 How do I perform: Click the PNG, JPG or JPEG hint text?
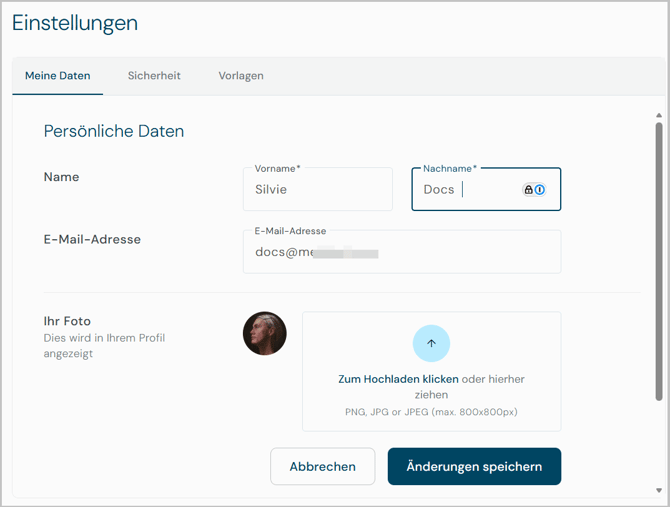pos(431,412)
